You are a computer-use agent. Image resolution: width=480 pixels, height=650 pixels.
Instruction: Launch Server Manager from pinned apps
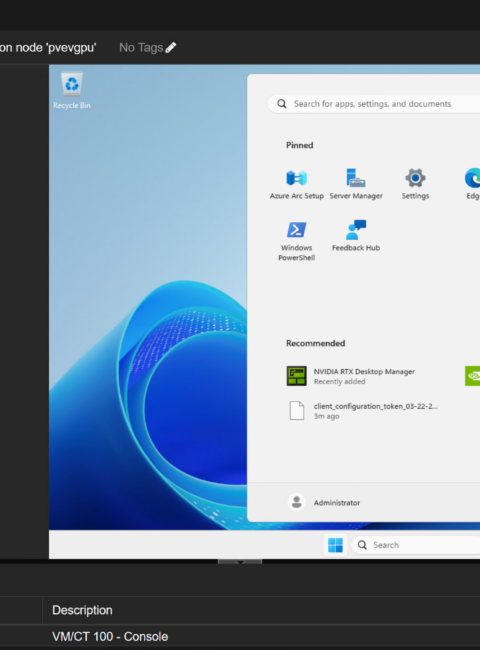[x=356, y=184]
